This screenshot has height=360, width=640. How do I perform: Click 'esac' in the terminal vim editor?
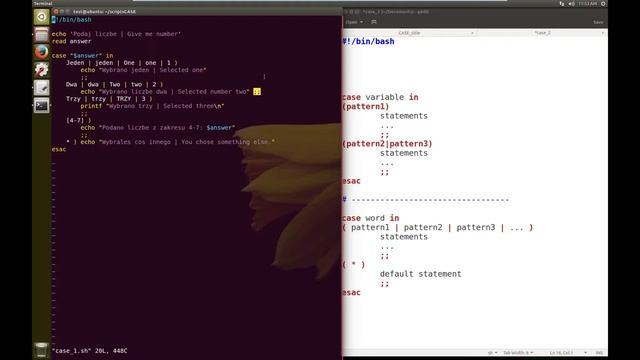point(59,149)
